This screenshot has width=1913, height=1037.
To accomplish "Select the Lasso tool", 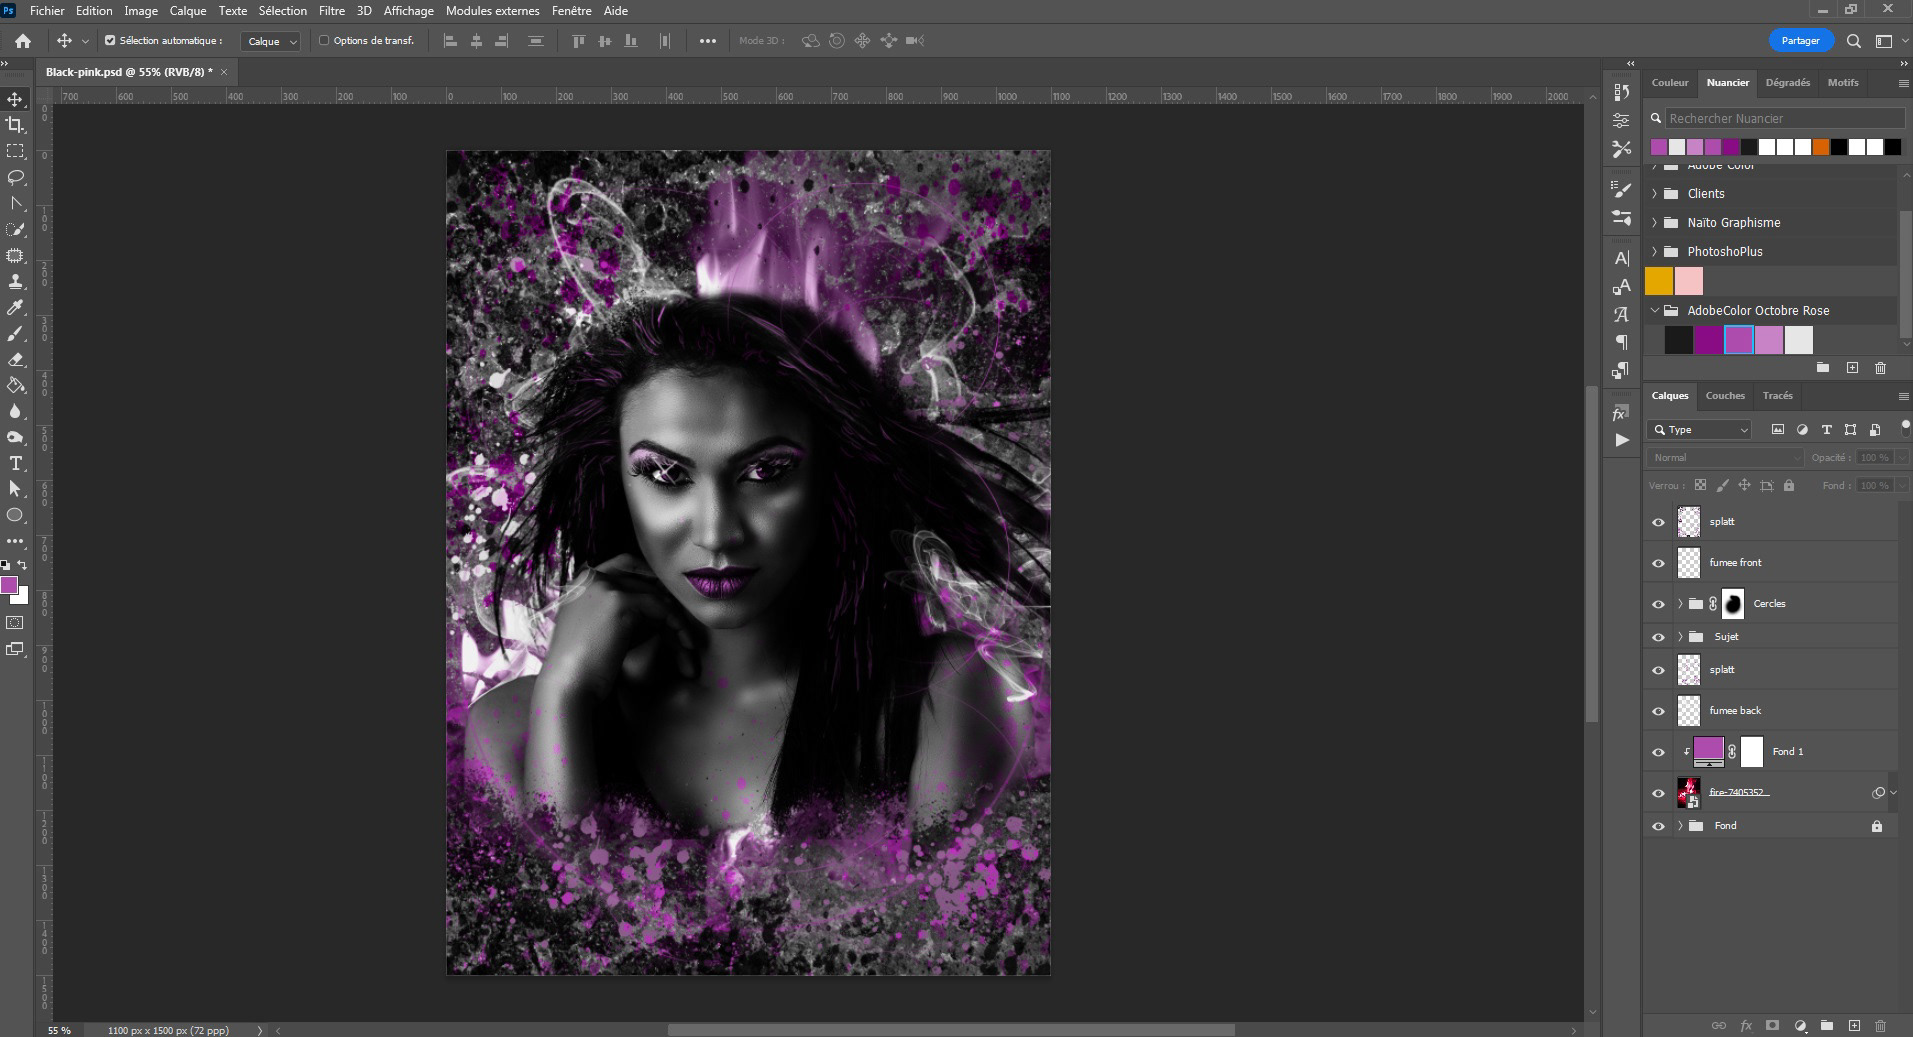I will [15, 177].
